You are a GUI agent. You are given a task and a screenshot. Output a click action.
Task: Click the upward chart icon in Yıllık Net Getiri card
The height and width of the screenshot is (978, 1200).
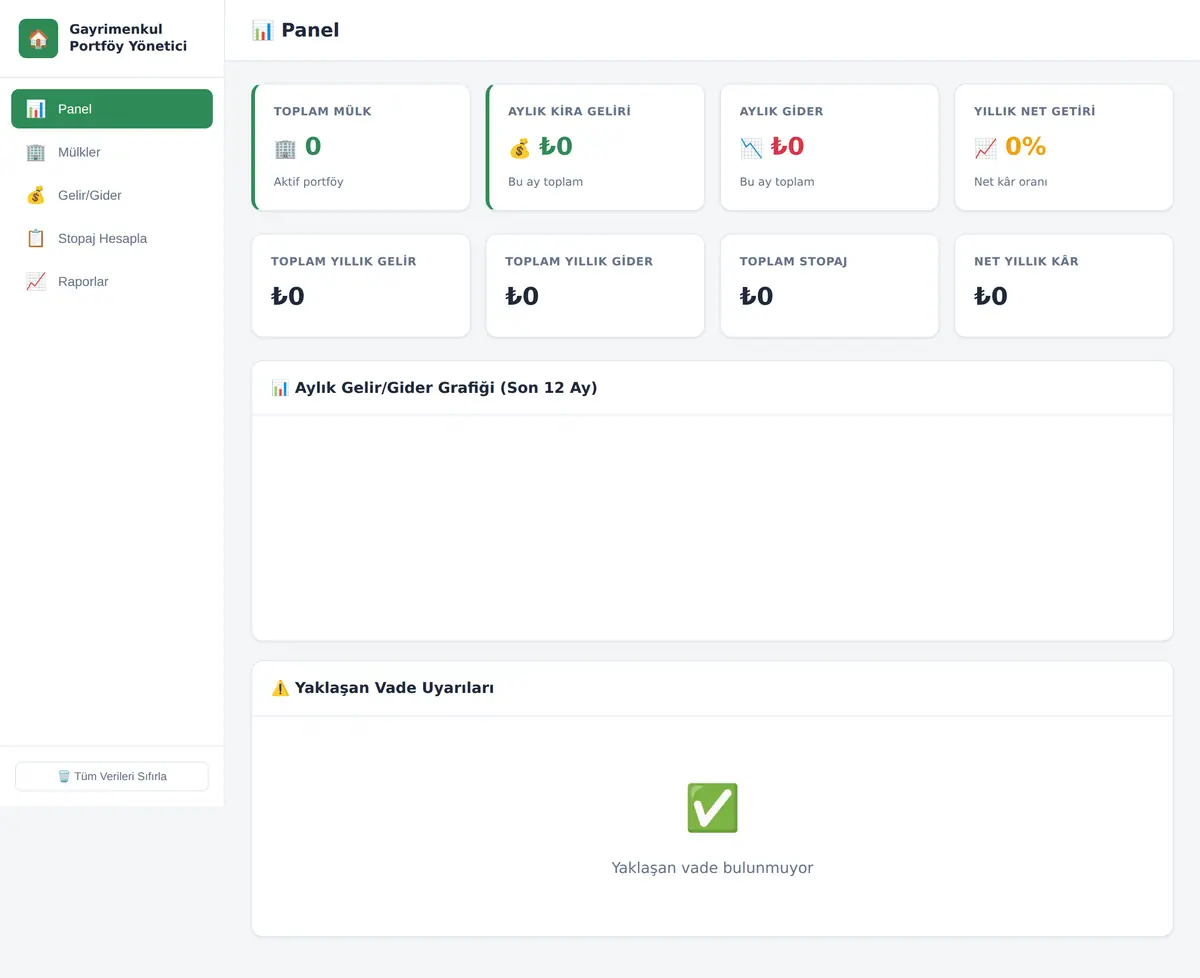(x=985, y=148)
